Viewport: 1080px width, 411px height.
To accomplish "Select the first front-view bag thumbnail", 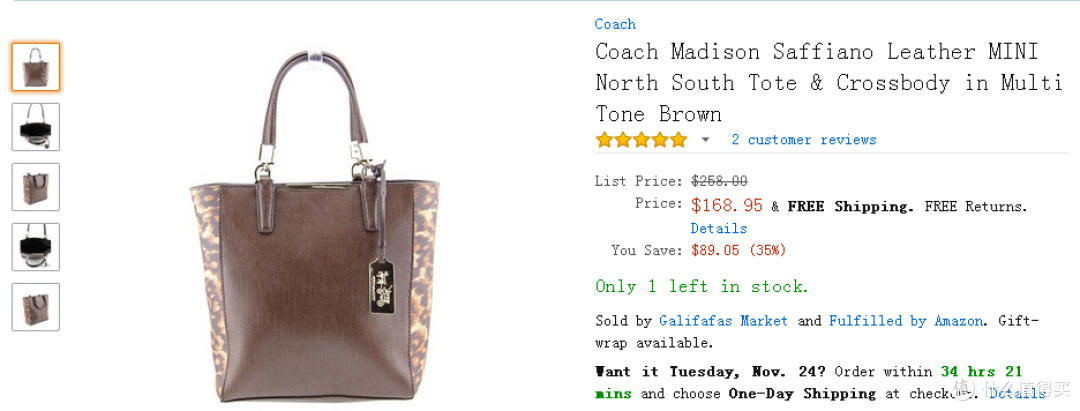I will [x=36, y=67].
